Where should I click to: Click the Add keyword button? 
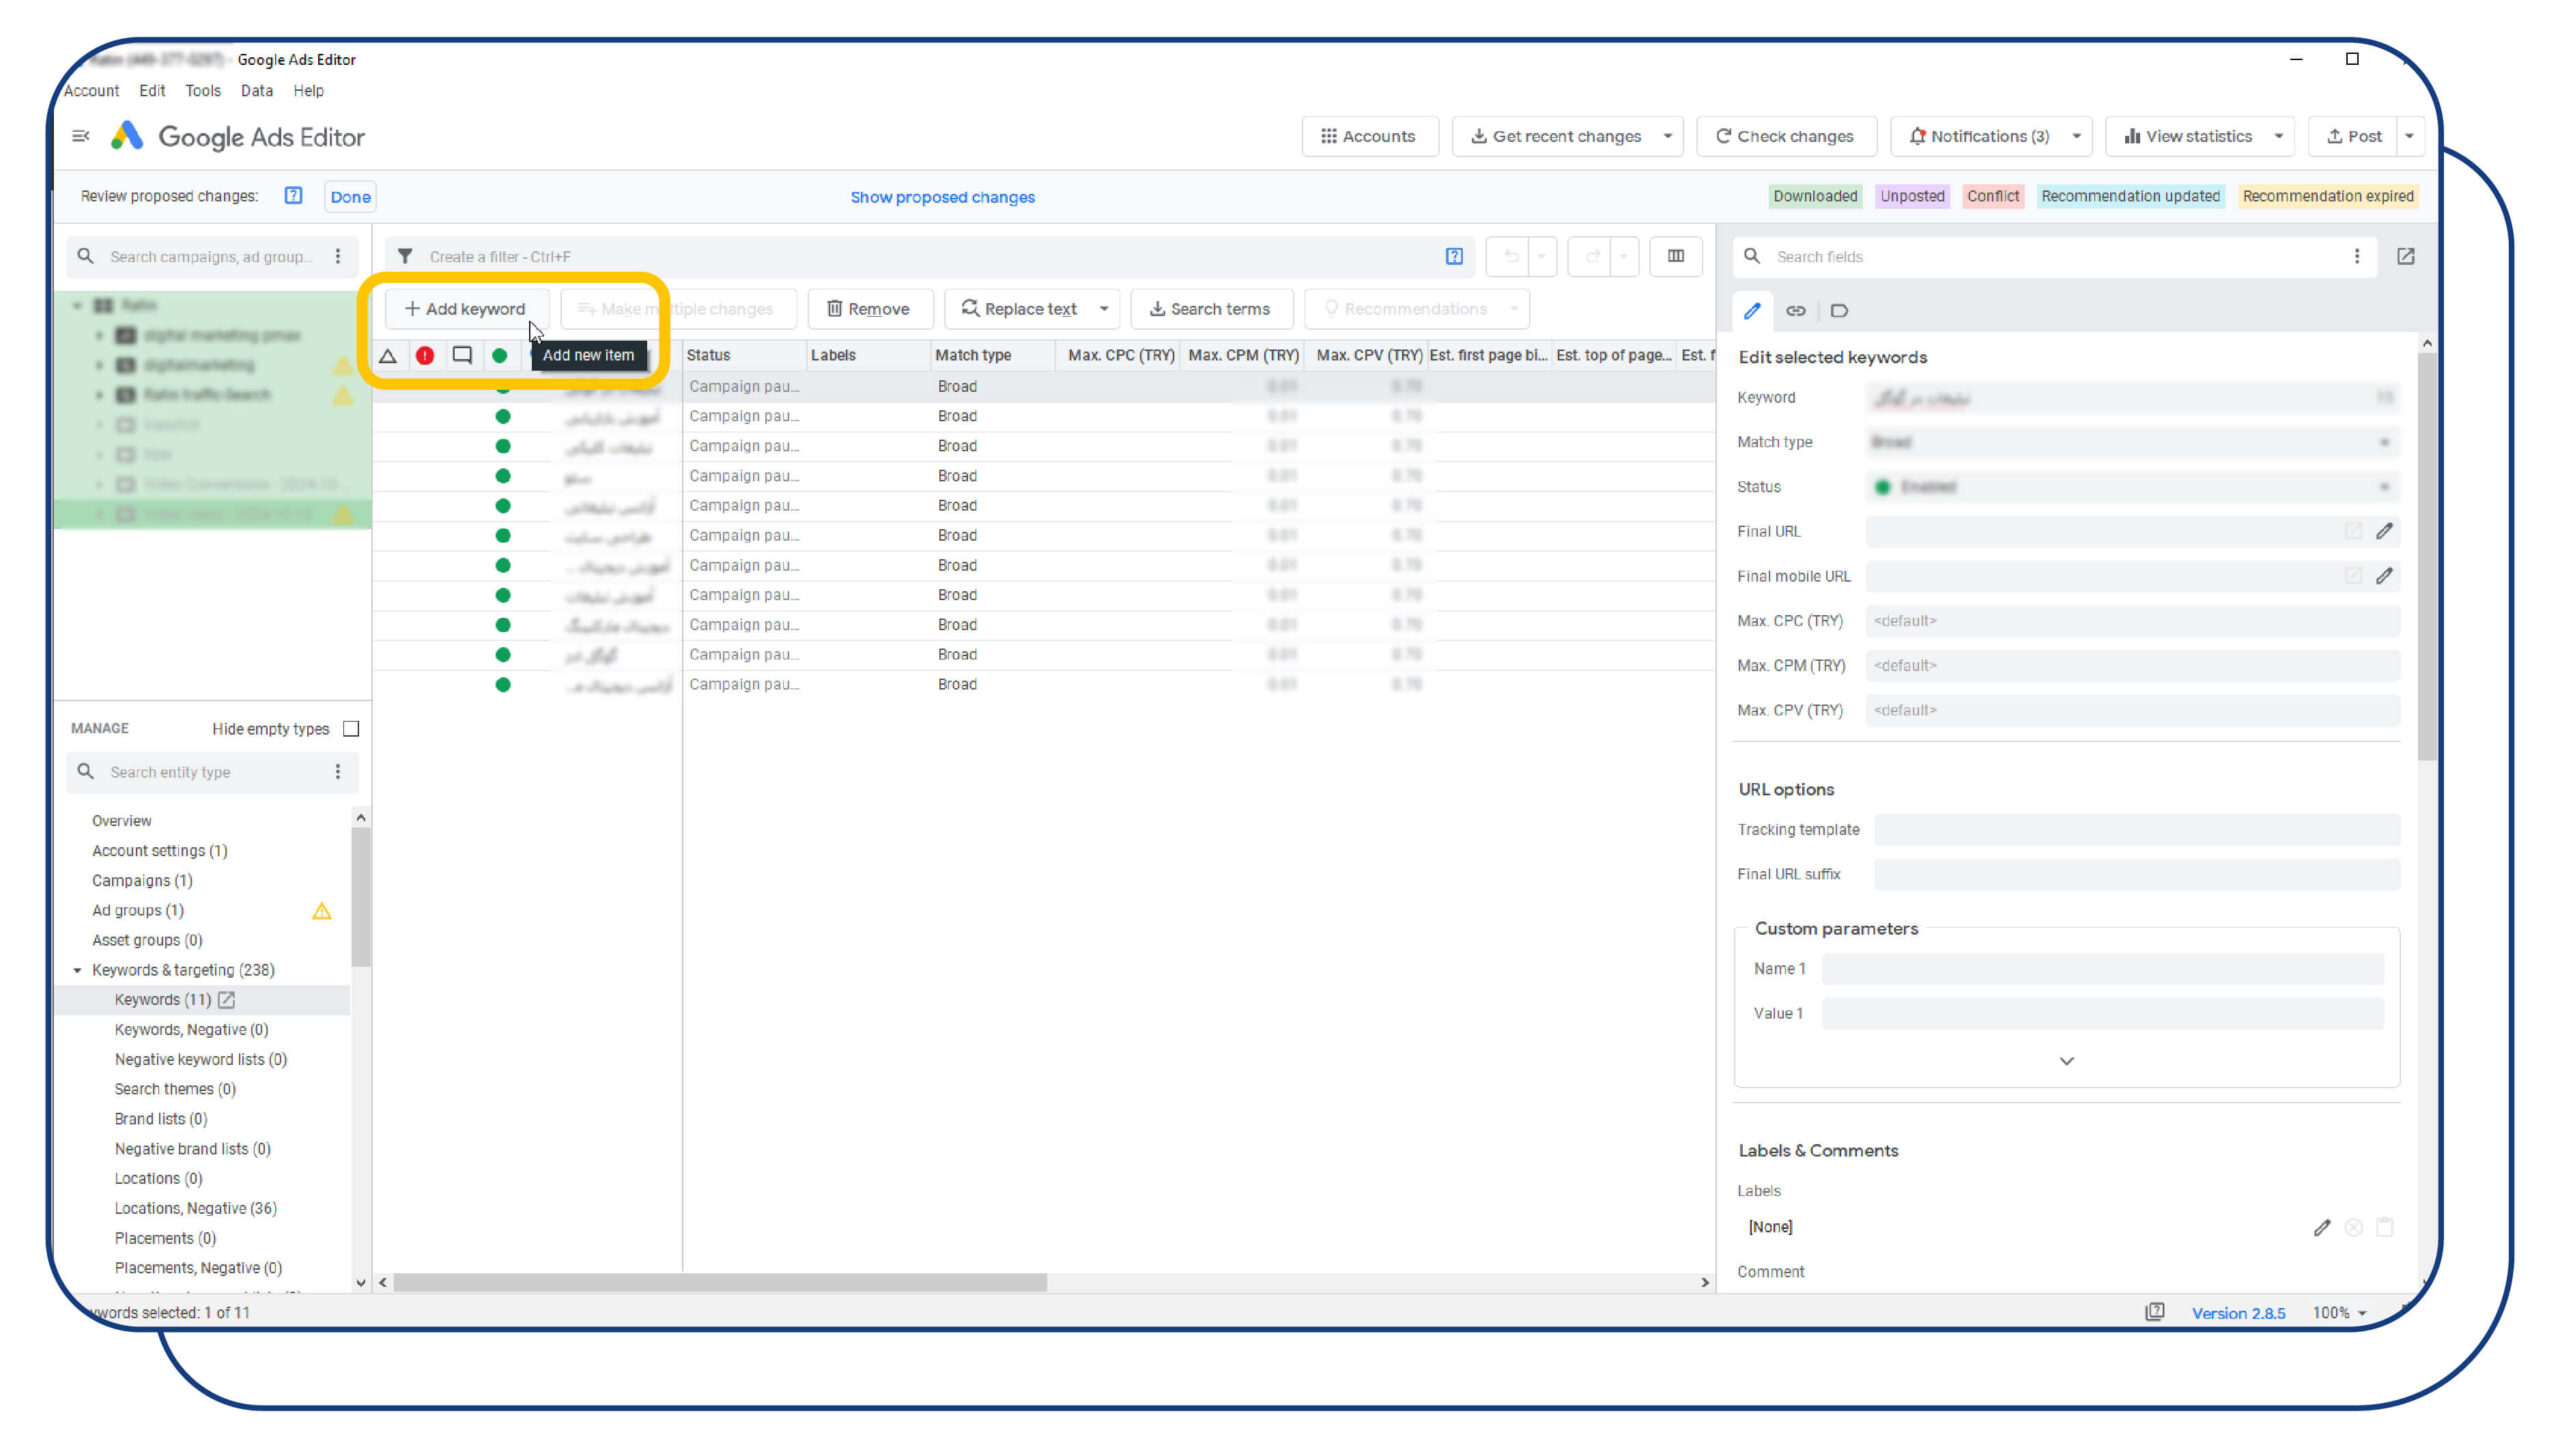tap(467, 309)
